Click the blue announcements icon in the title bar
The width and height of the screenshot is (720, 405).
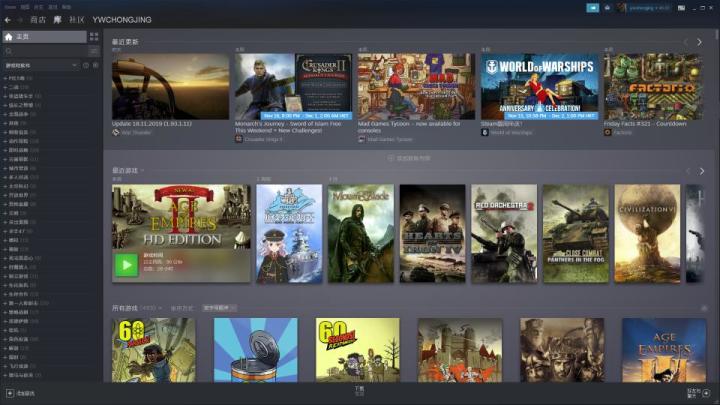[593, 8]
